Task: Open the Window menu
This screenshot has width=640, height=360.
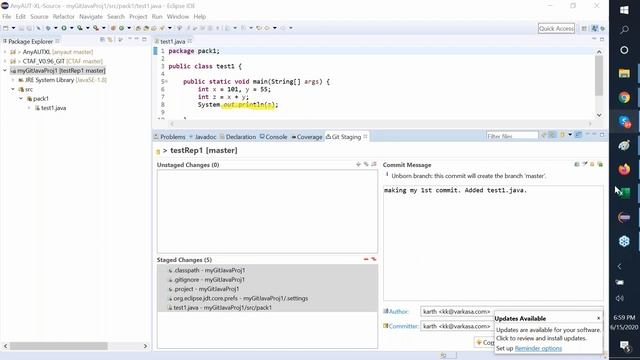Action: [x=178, y=17]
